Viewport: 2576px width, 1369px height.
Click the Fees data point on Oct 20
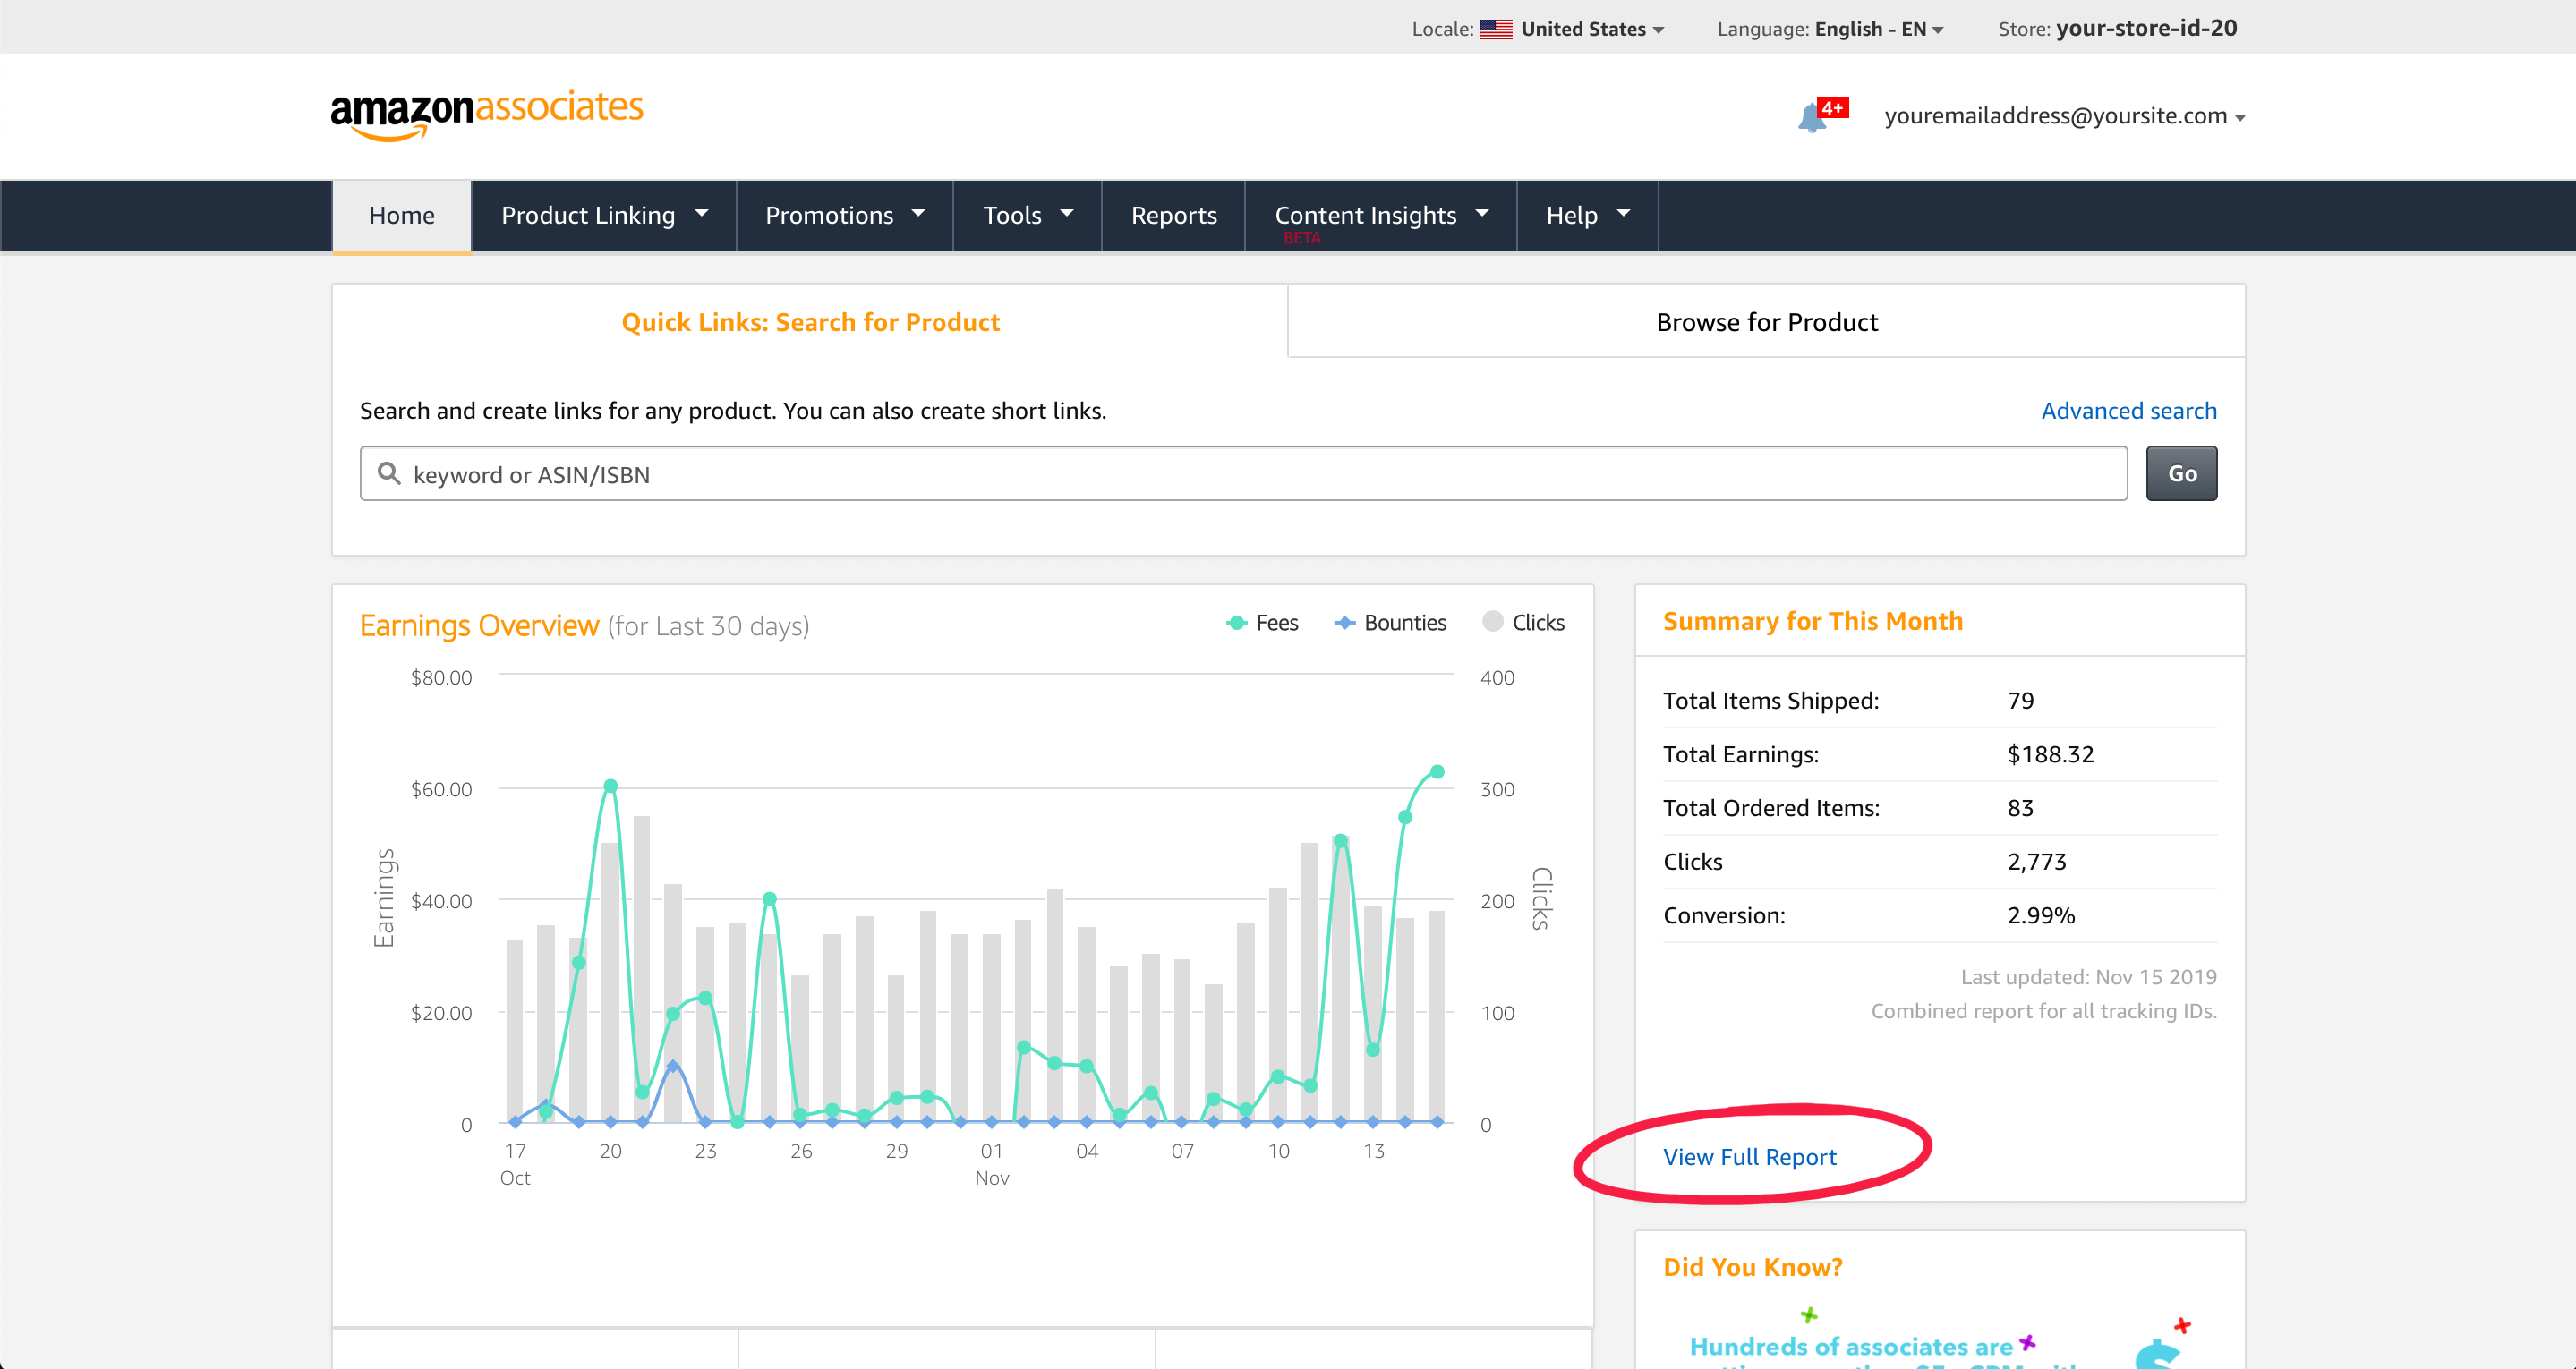(611, 786)
